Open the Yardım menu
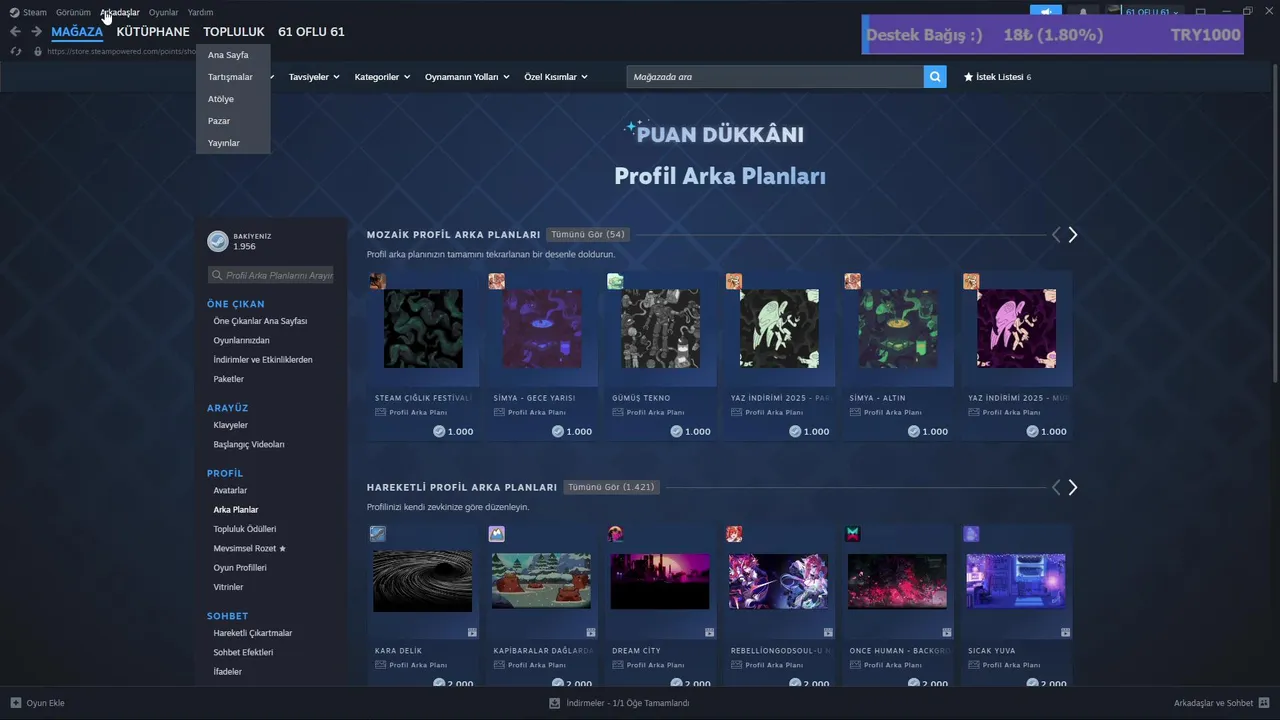The width and height of the screenshot is (1280, 720). point(200,12)
